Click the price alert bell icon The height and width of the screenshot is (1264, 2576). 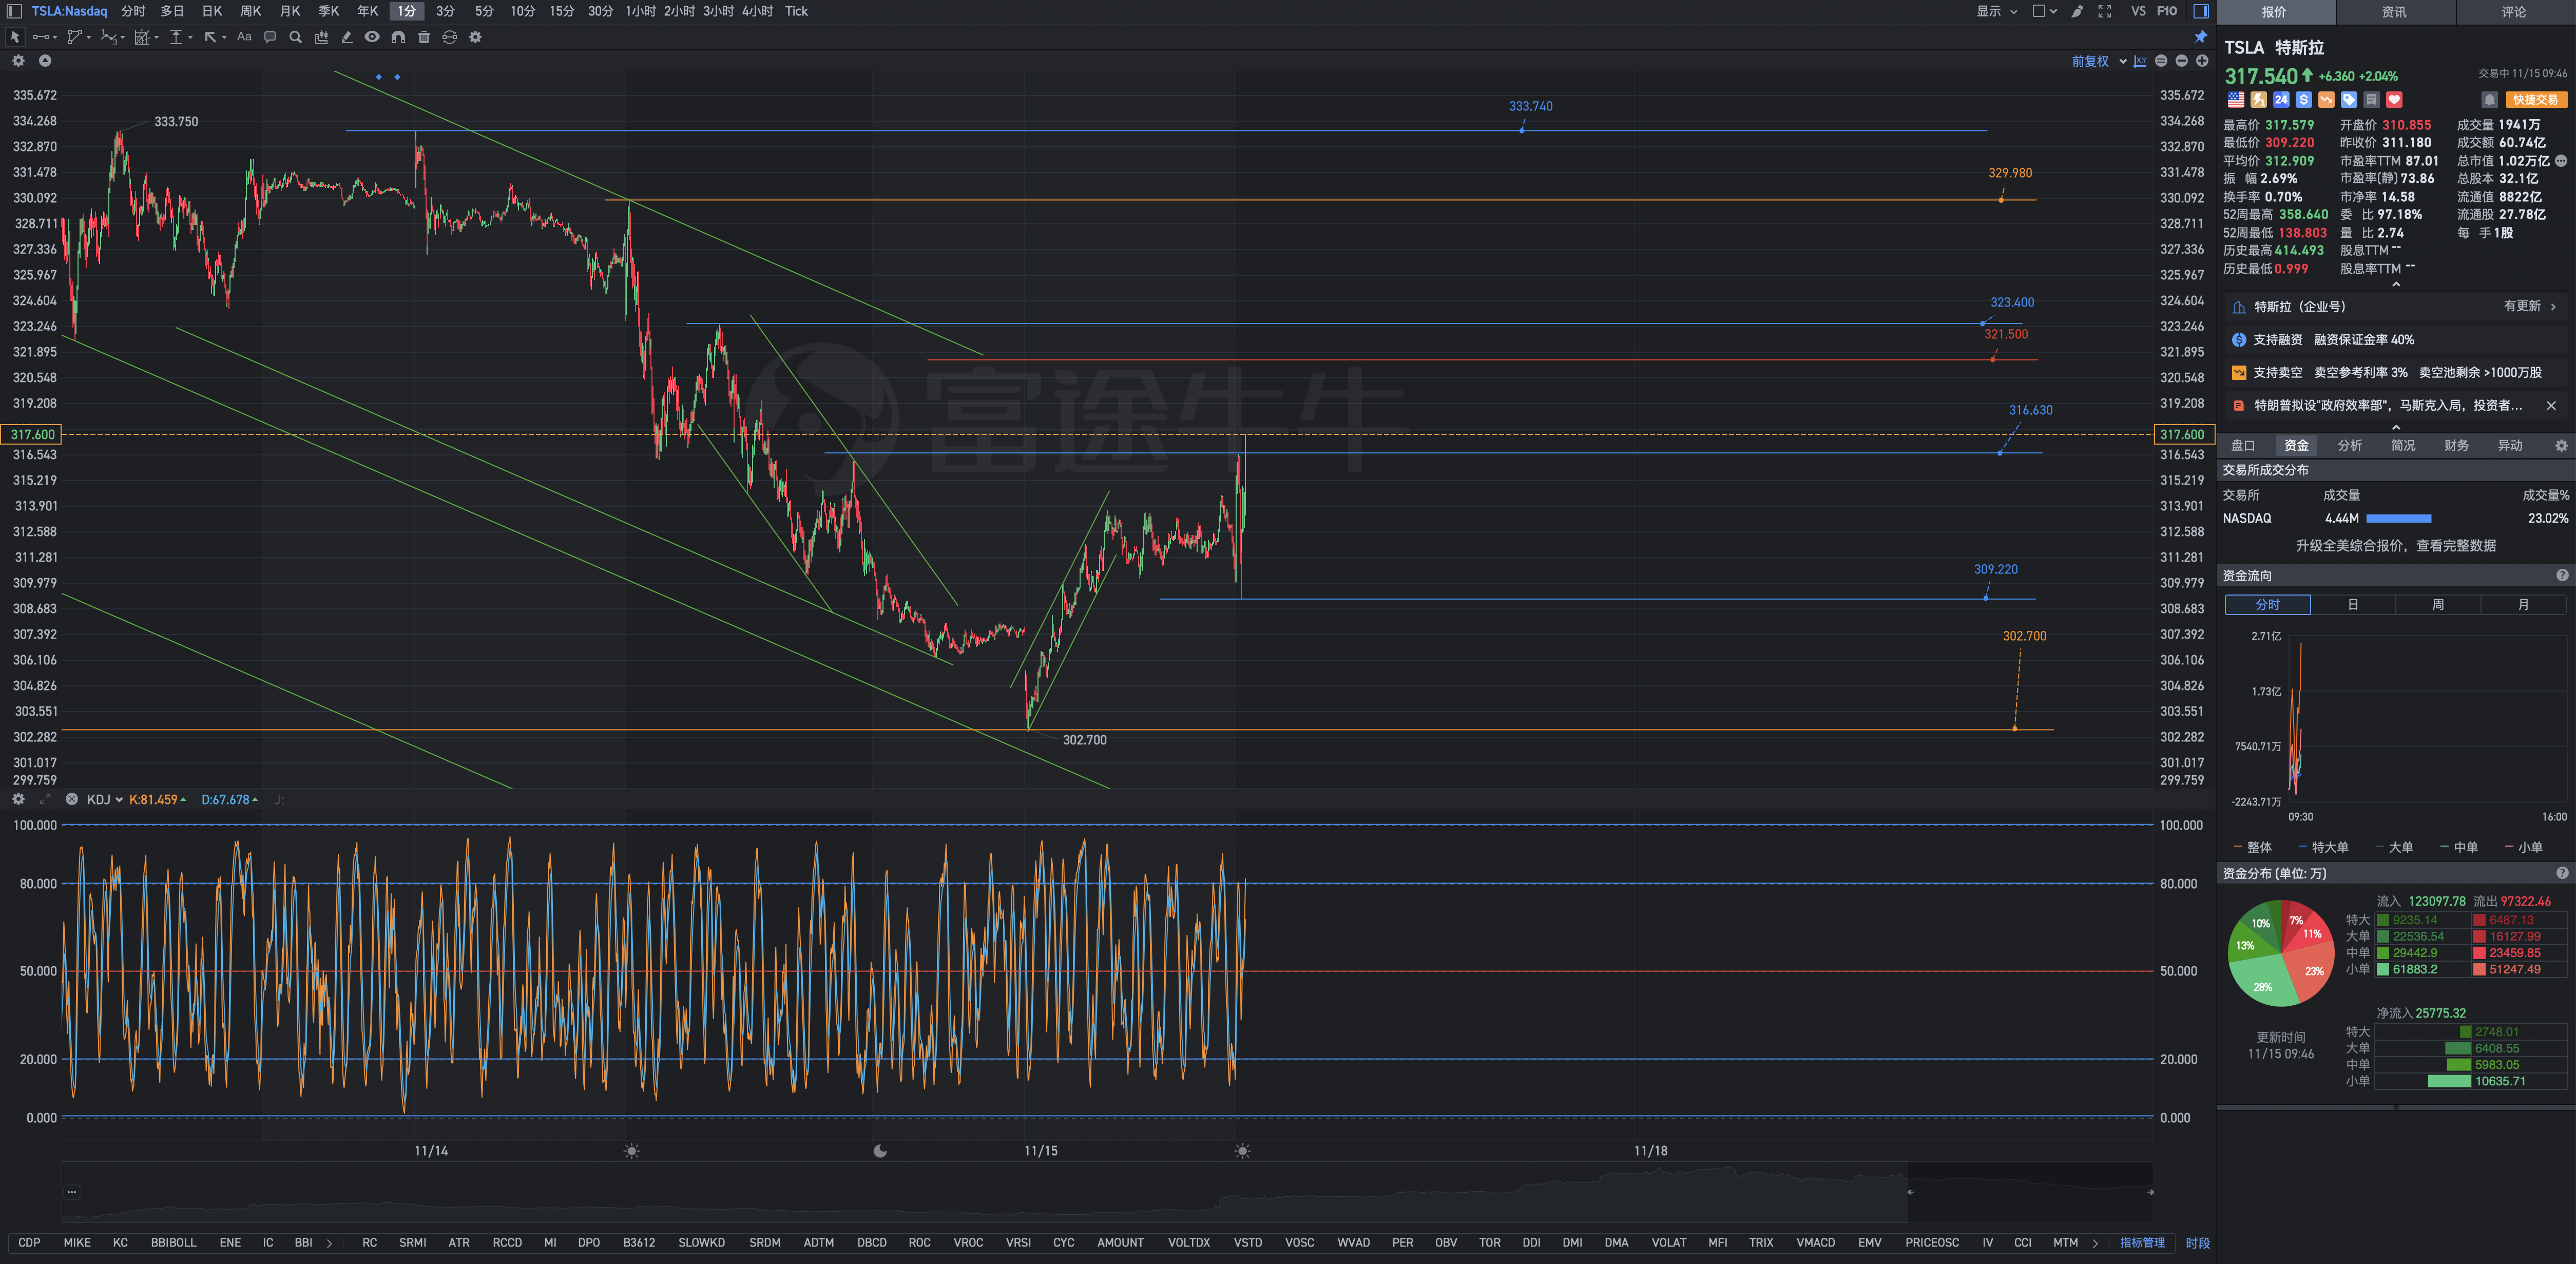(2490, 100)
